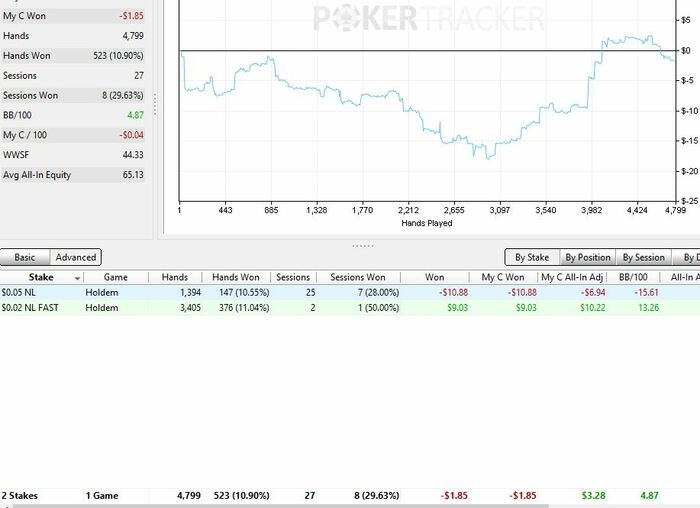Click the $3.28 total All-In Adj value
Screen dimensions: 700x508
pos(593,496)
